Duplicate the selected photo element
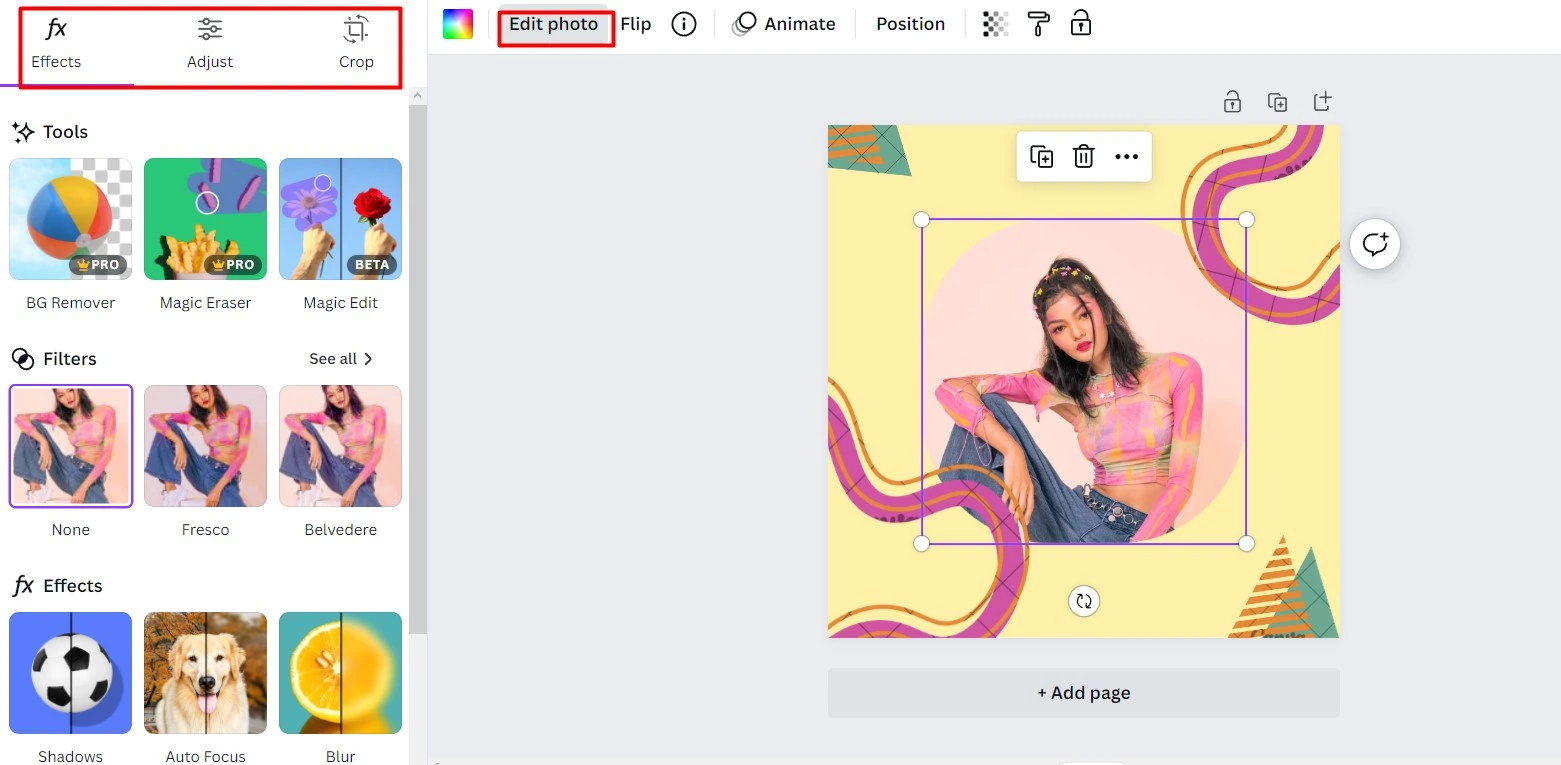This screenshot has height=765, width=1561. point(1041,156)
